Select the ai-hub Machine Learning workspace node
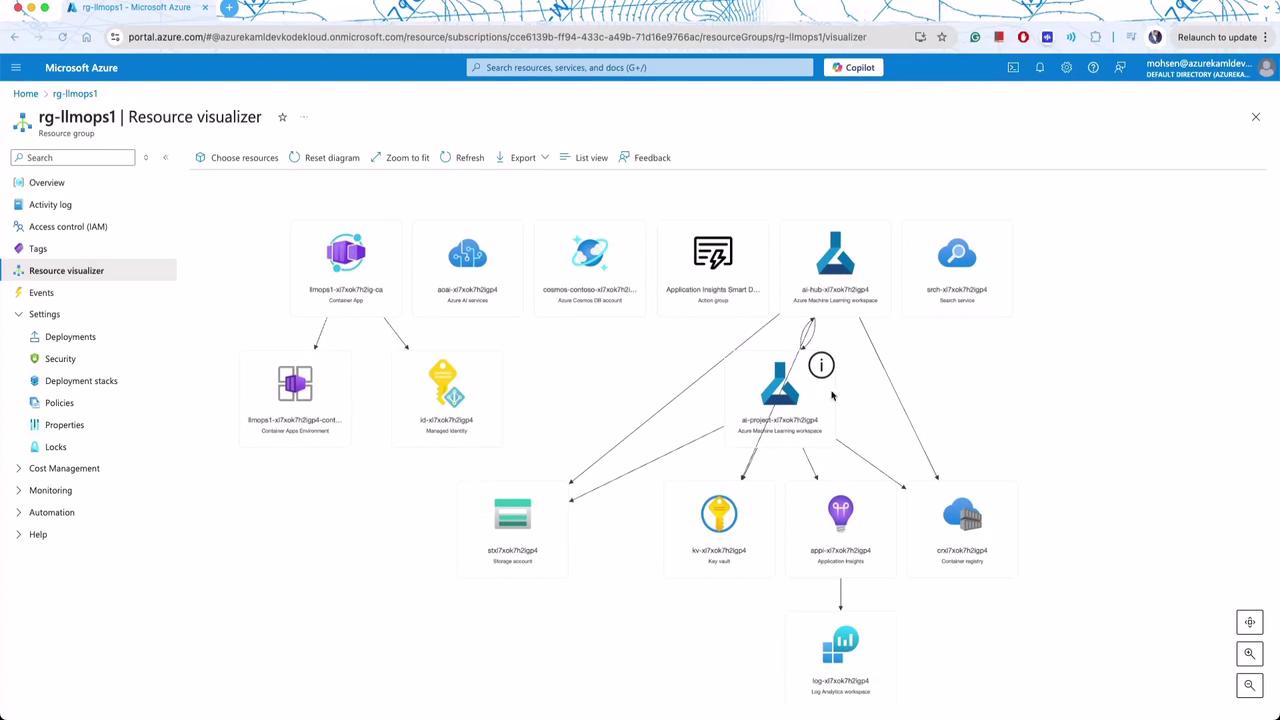The image size is (1280, 720). click(x=835, y=268)
